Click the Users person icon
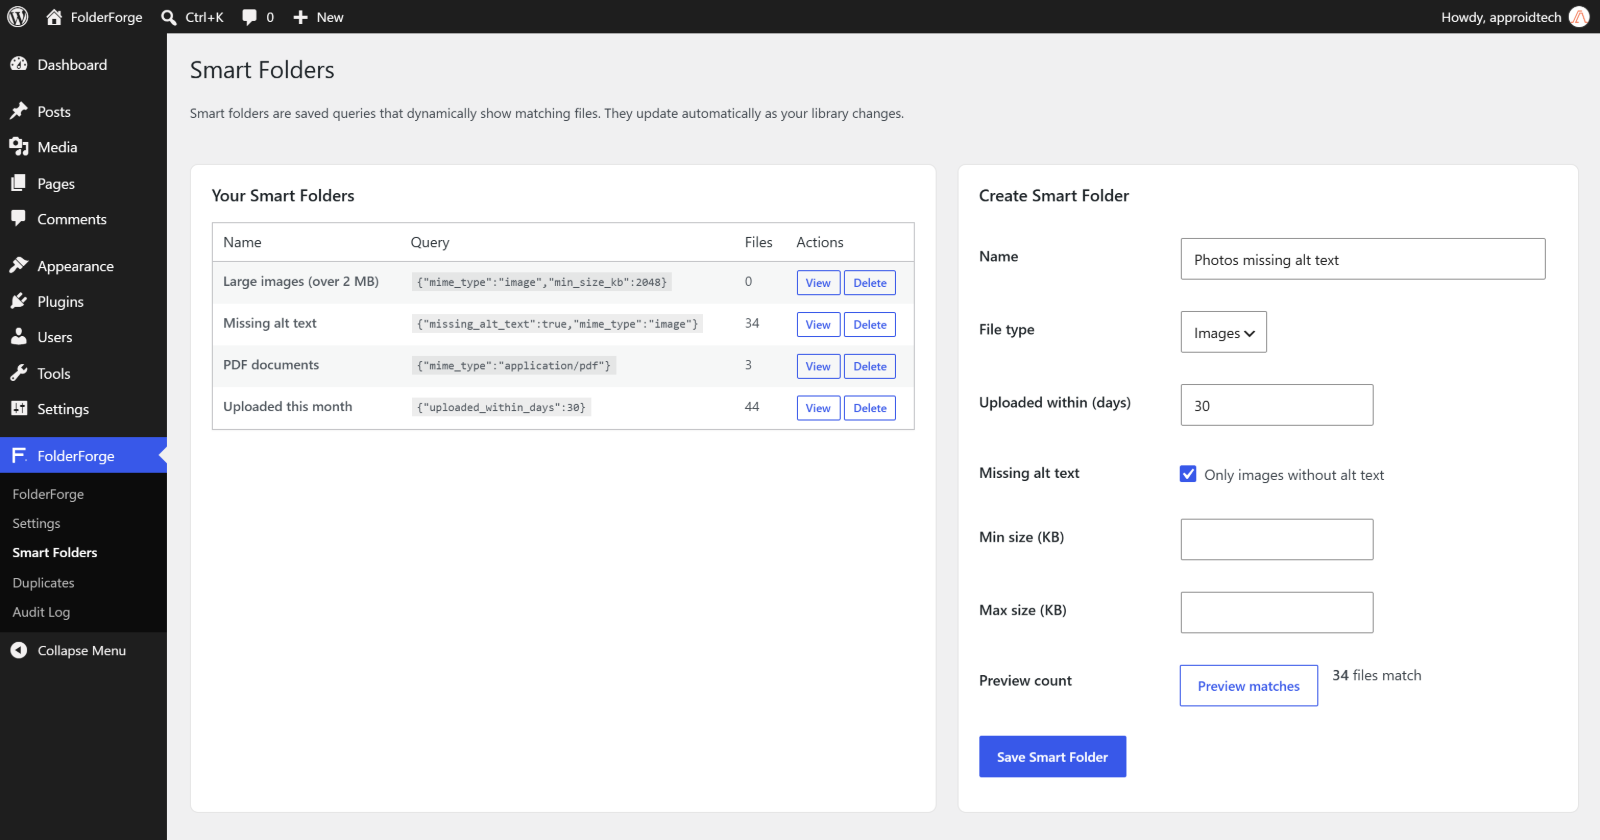 click(x=19, y=337)
